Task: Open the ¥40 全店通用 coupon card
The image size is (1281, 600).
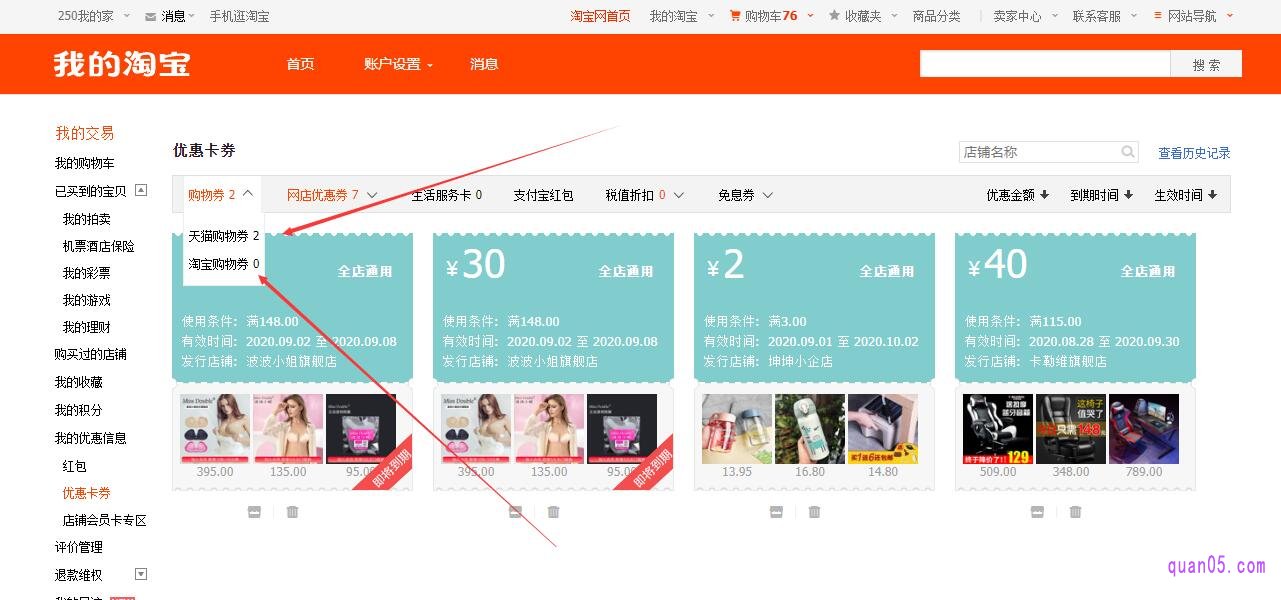Action: click(1075, 307)
